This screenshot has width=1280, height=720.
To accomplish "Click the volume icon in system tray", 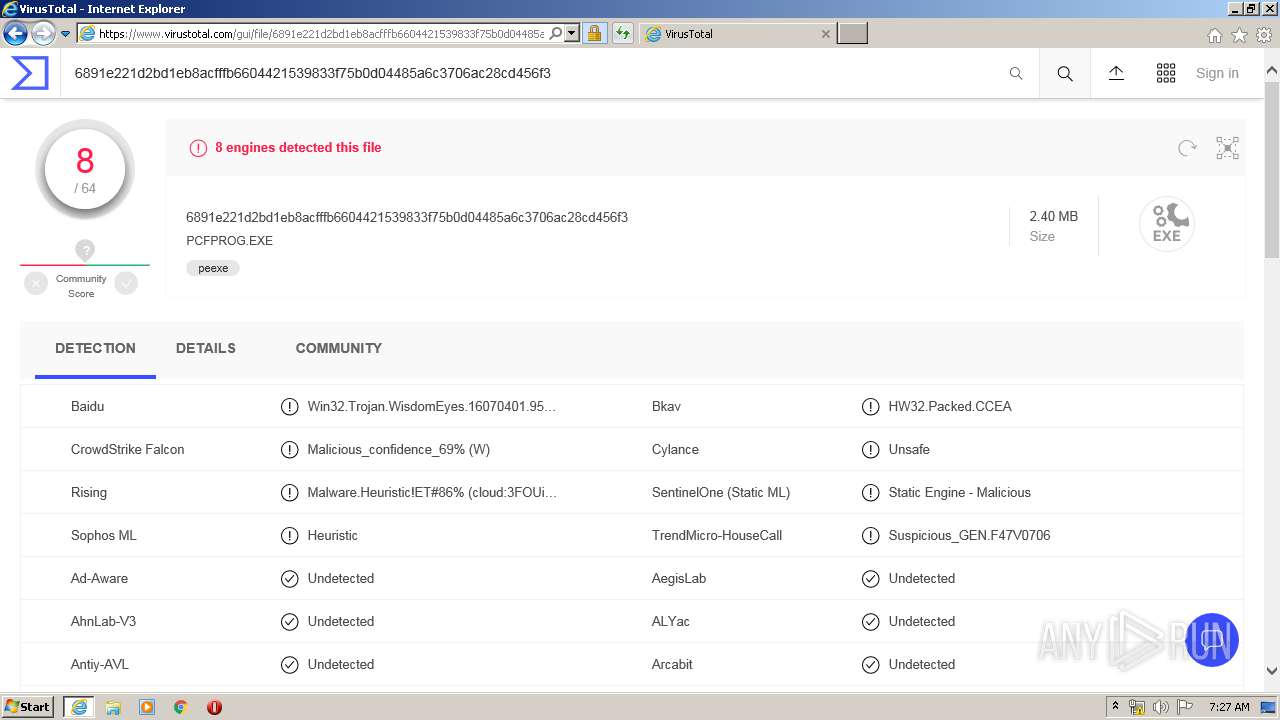I will (x=1160, y=707).
